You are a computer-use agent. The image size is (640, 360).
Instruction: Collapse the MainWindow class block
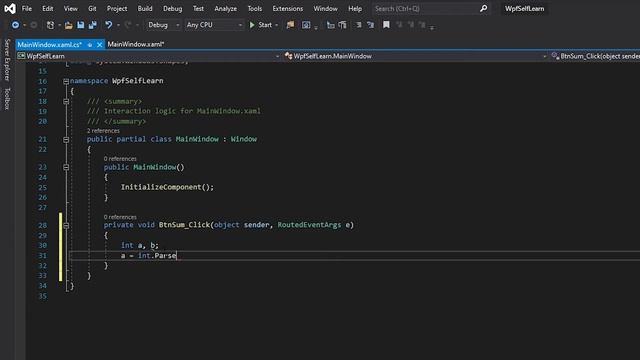click(66, 140)
